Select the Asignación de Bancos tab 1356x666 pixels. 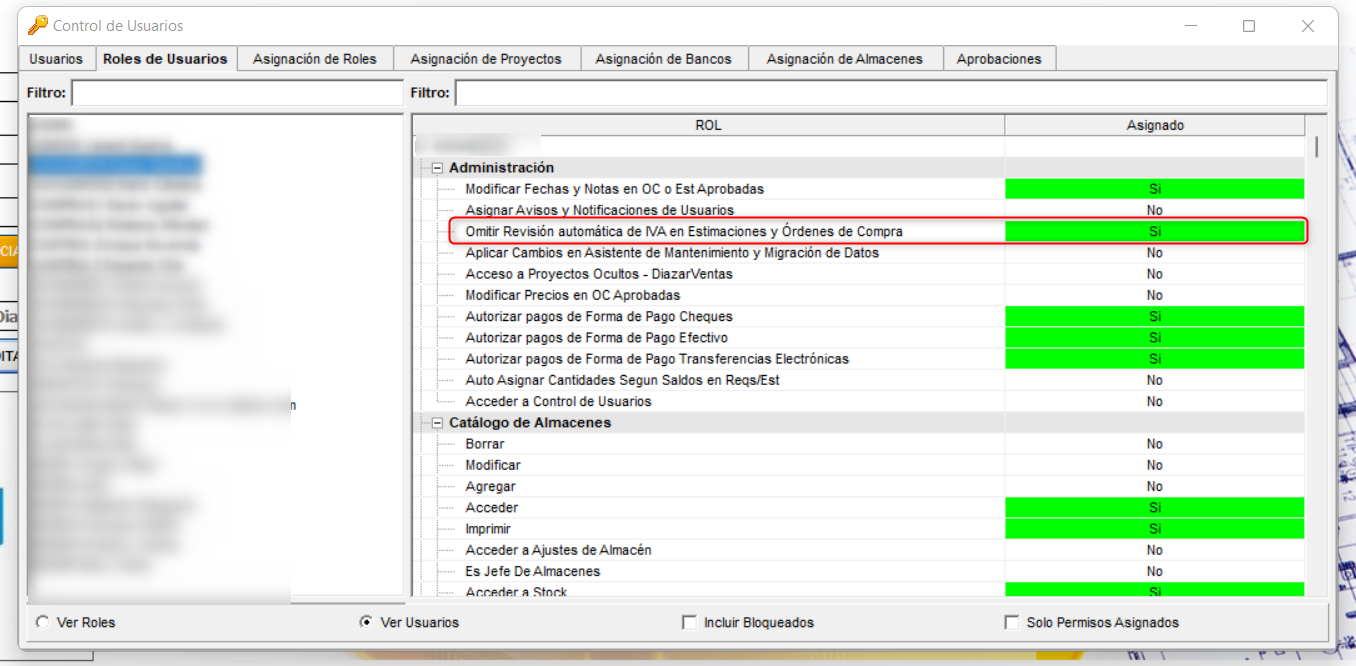[x=665, y=58]
